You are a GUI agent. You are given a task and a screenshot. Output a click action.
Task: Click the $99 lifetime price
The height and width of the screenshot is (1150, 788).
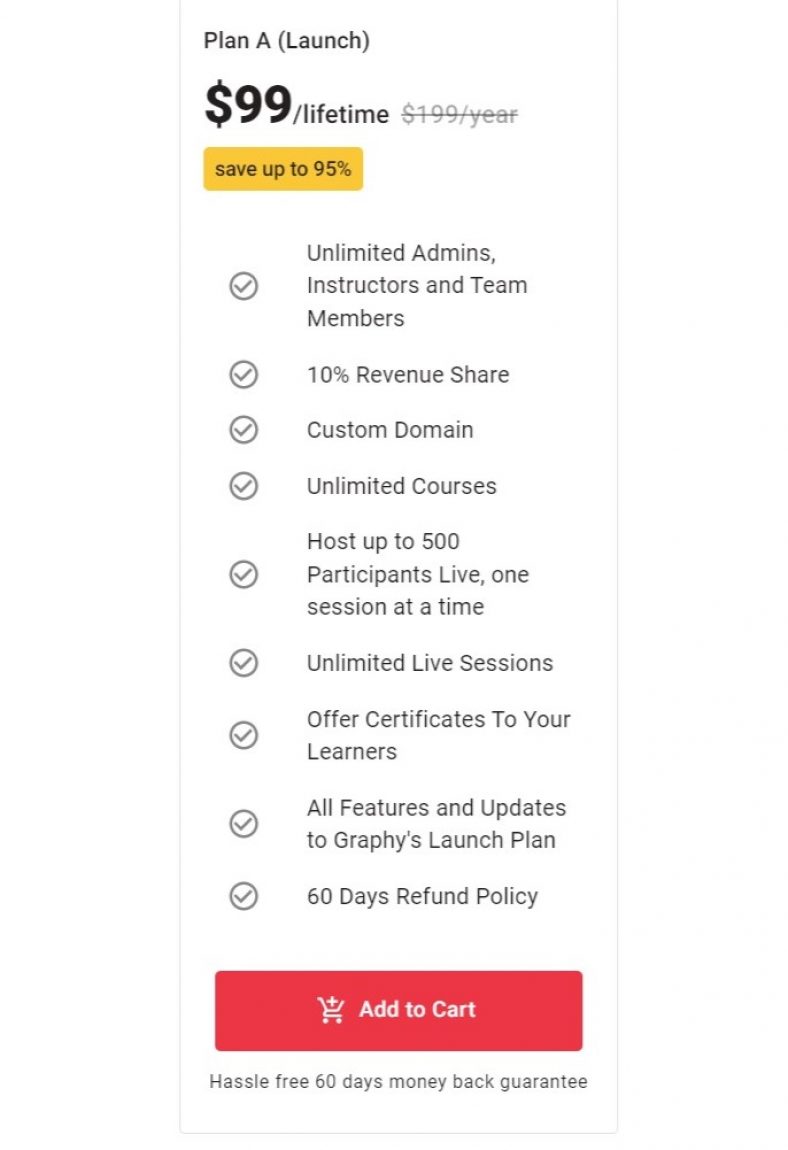coord(296,106)
